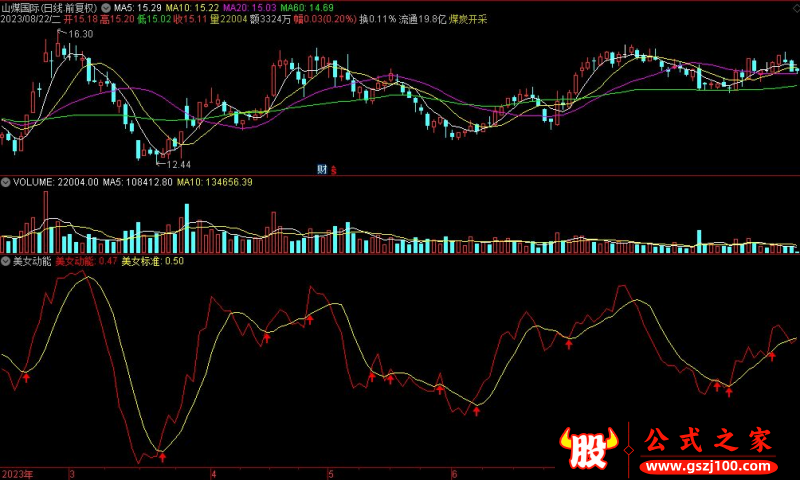
Task: Click the yellow 美女标准: 0.50 value
Action: [153, 261]
